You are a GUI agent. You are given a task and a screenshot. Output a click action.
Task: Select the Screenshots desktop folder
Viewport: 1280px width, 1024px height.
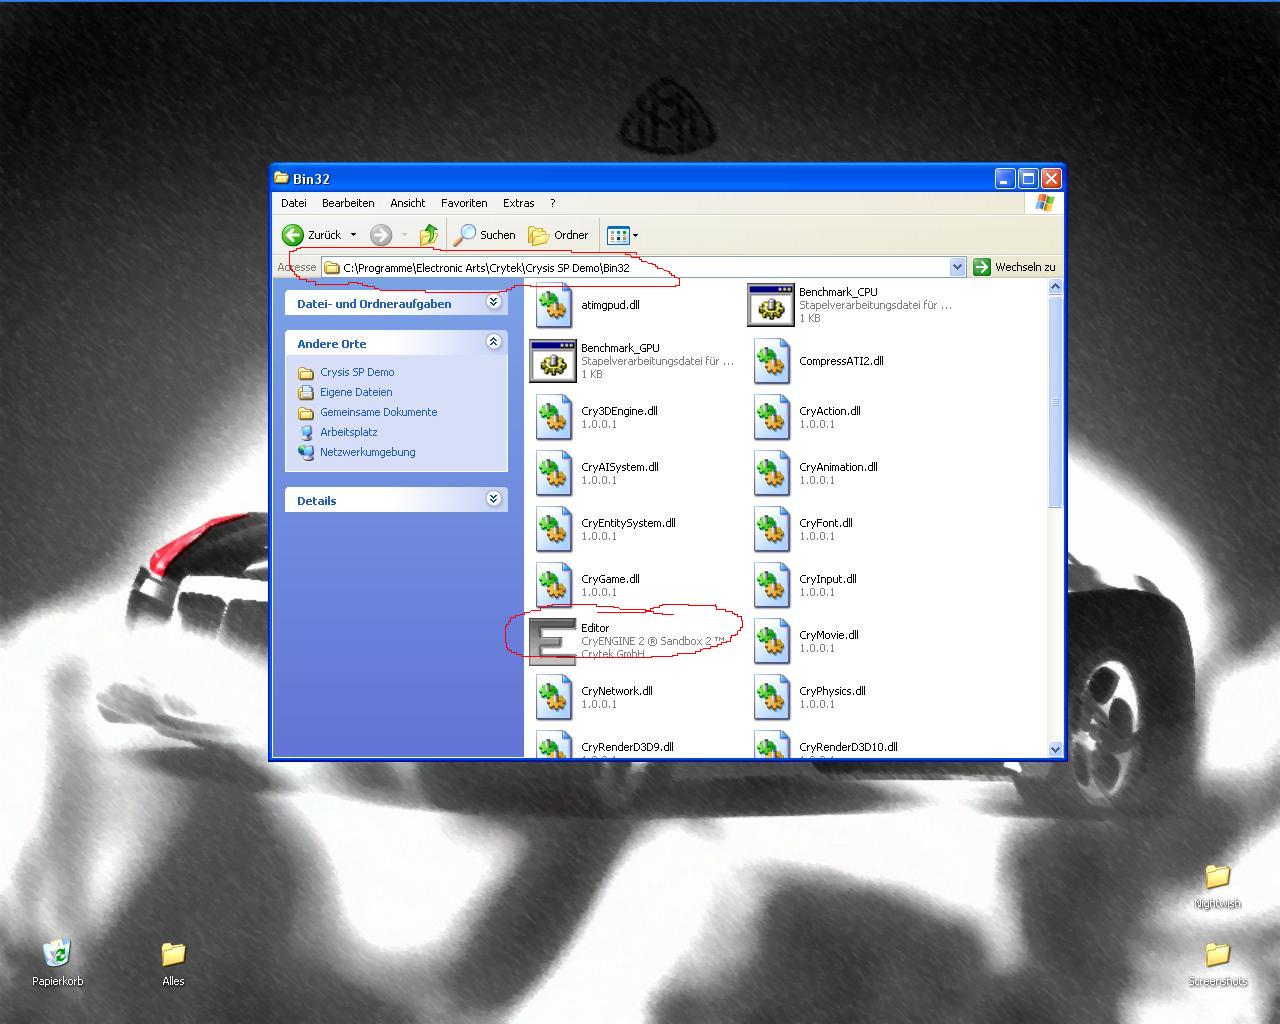(x=1217, y=964)
